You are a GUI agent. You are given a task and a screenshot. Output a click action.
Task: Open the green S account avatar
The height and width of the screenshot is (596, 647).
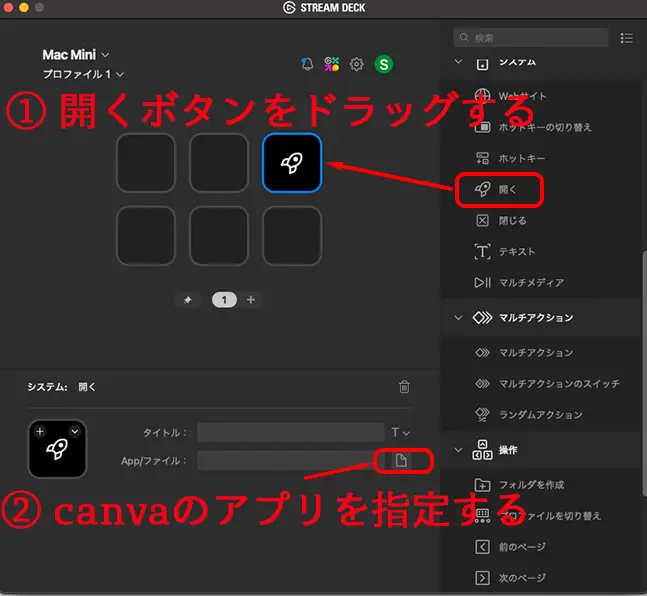(x=384, y=64)
